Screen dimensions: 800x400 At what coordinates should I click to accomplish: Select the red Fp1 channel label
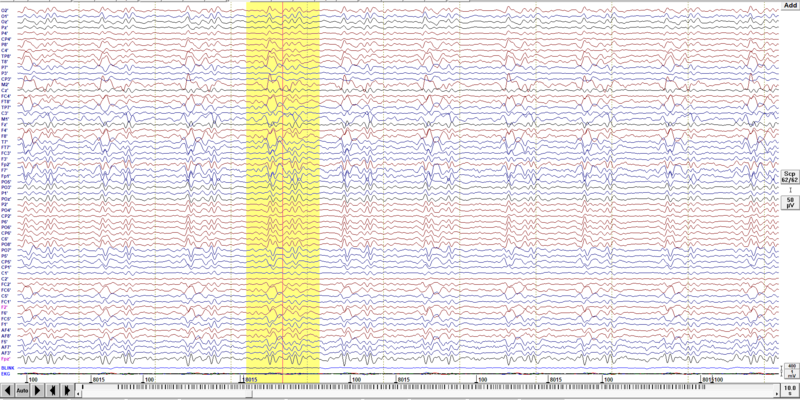pos(6,358)
